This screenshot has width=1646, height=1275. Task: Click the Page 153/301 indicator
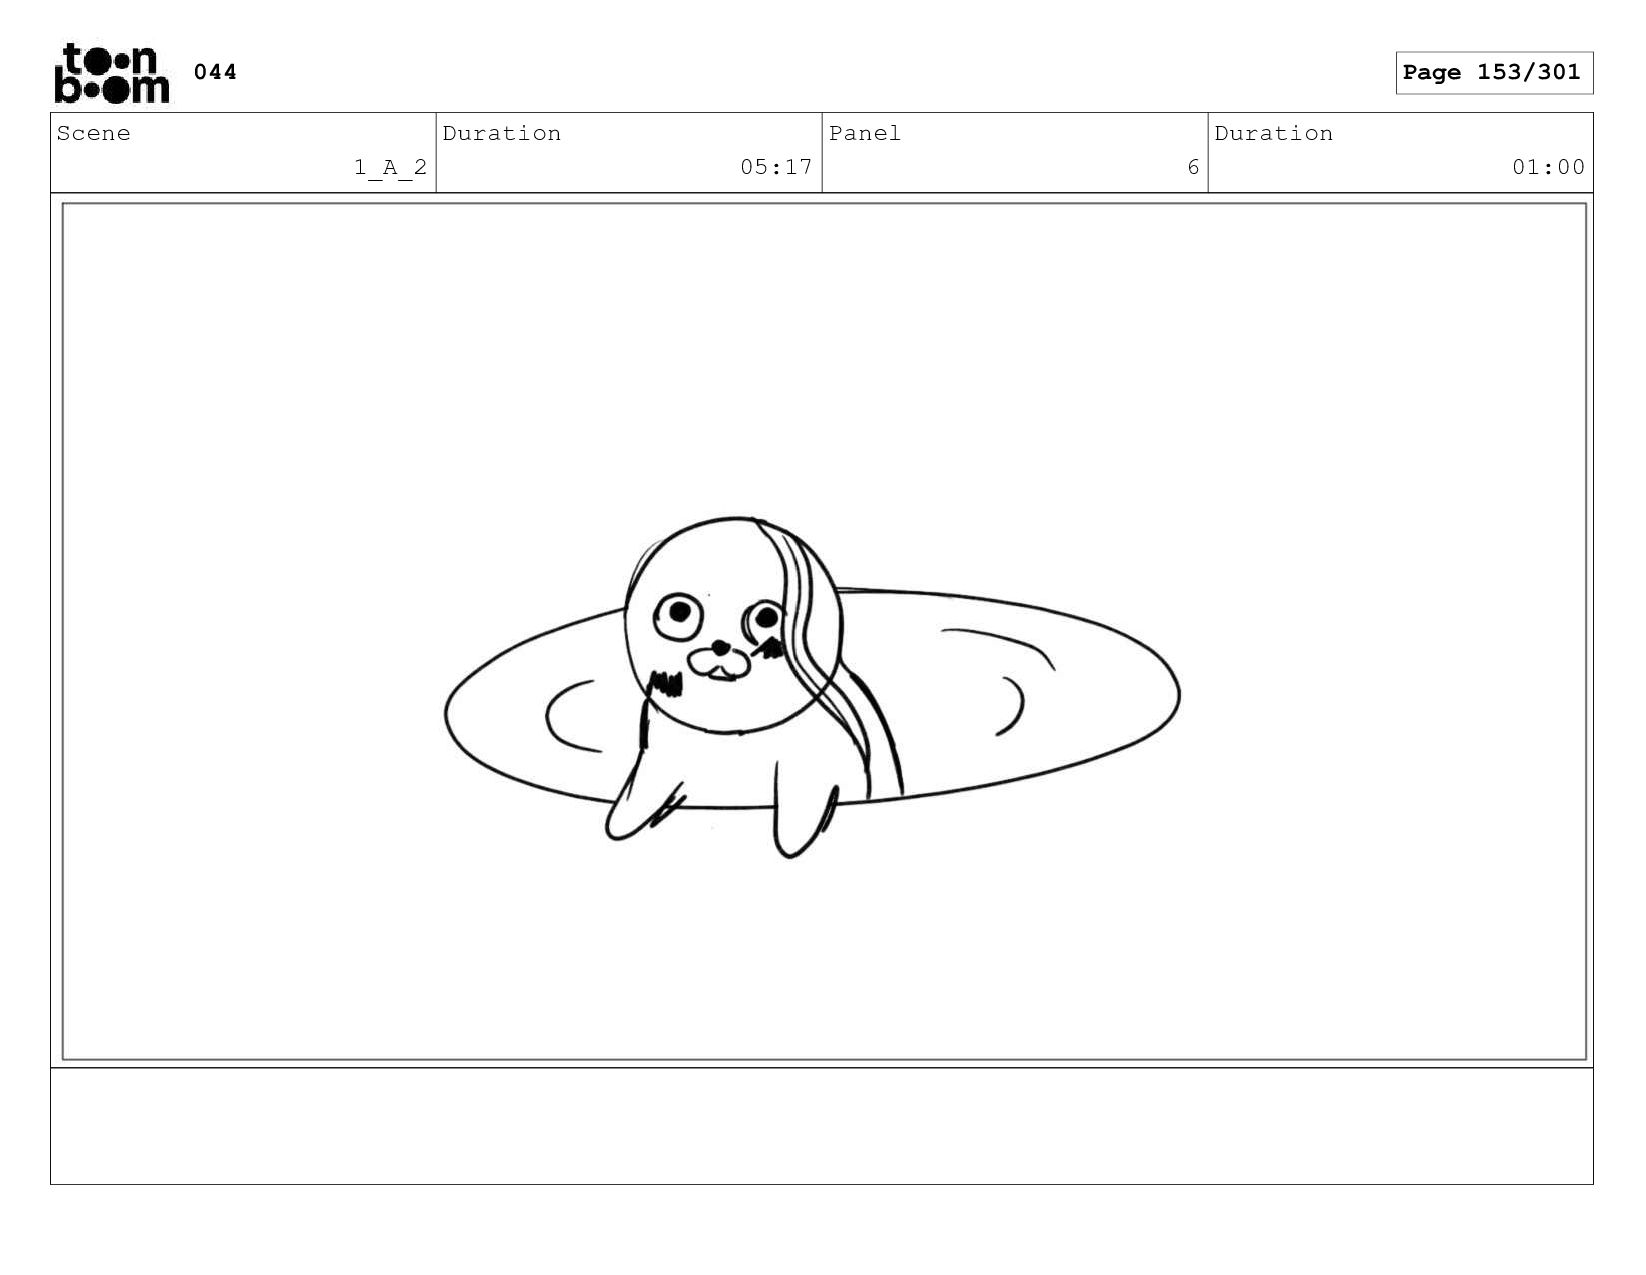click(1493, 73)
